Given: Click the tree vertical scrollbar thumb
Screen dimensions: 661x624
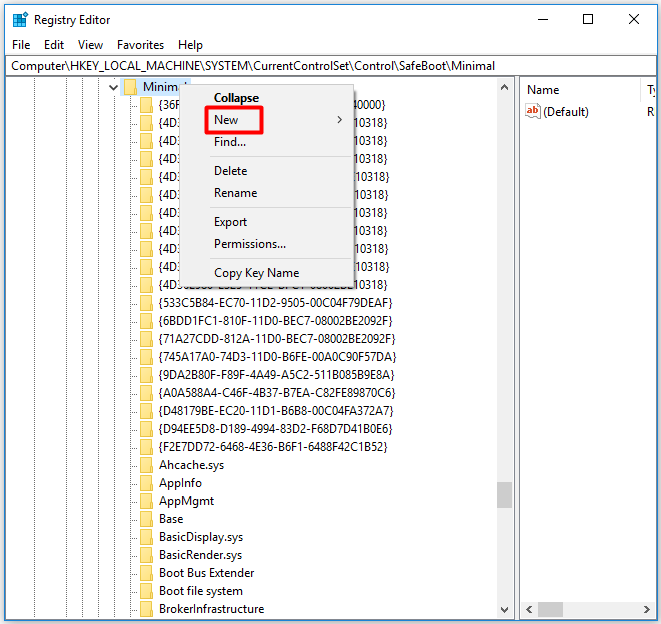Looking at the screenshot, I should [x=504, y=495].
